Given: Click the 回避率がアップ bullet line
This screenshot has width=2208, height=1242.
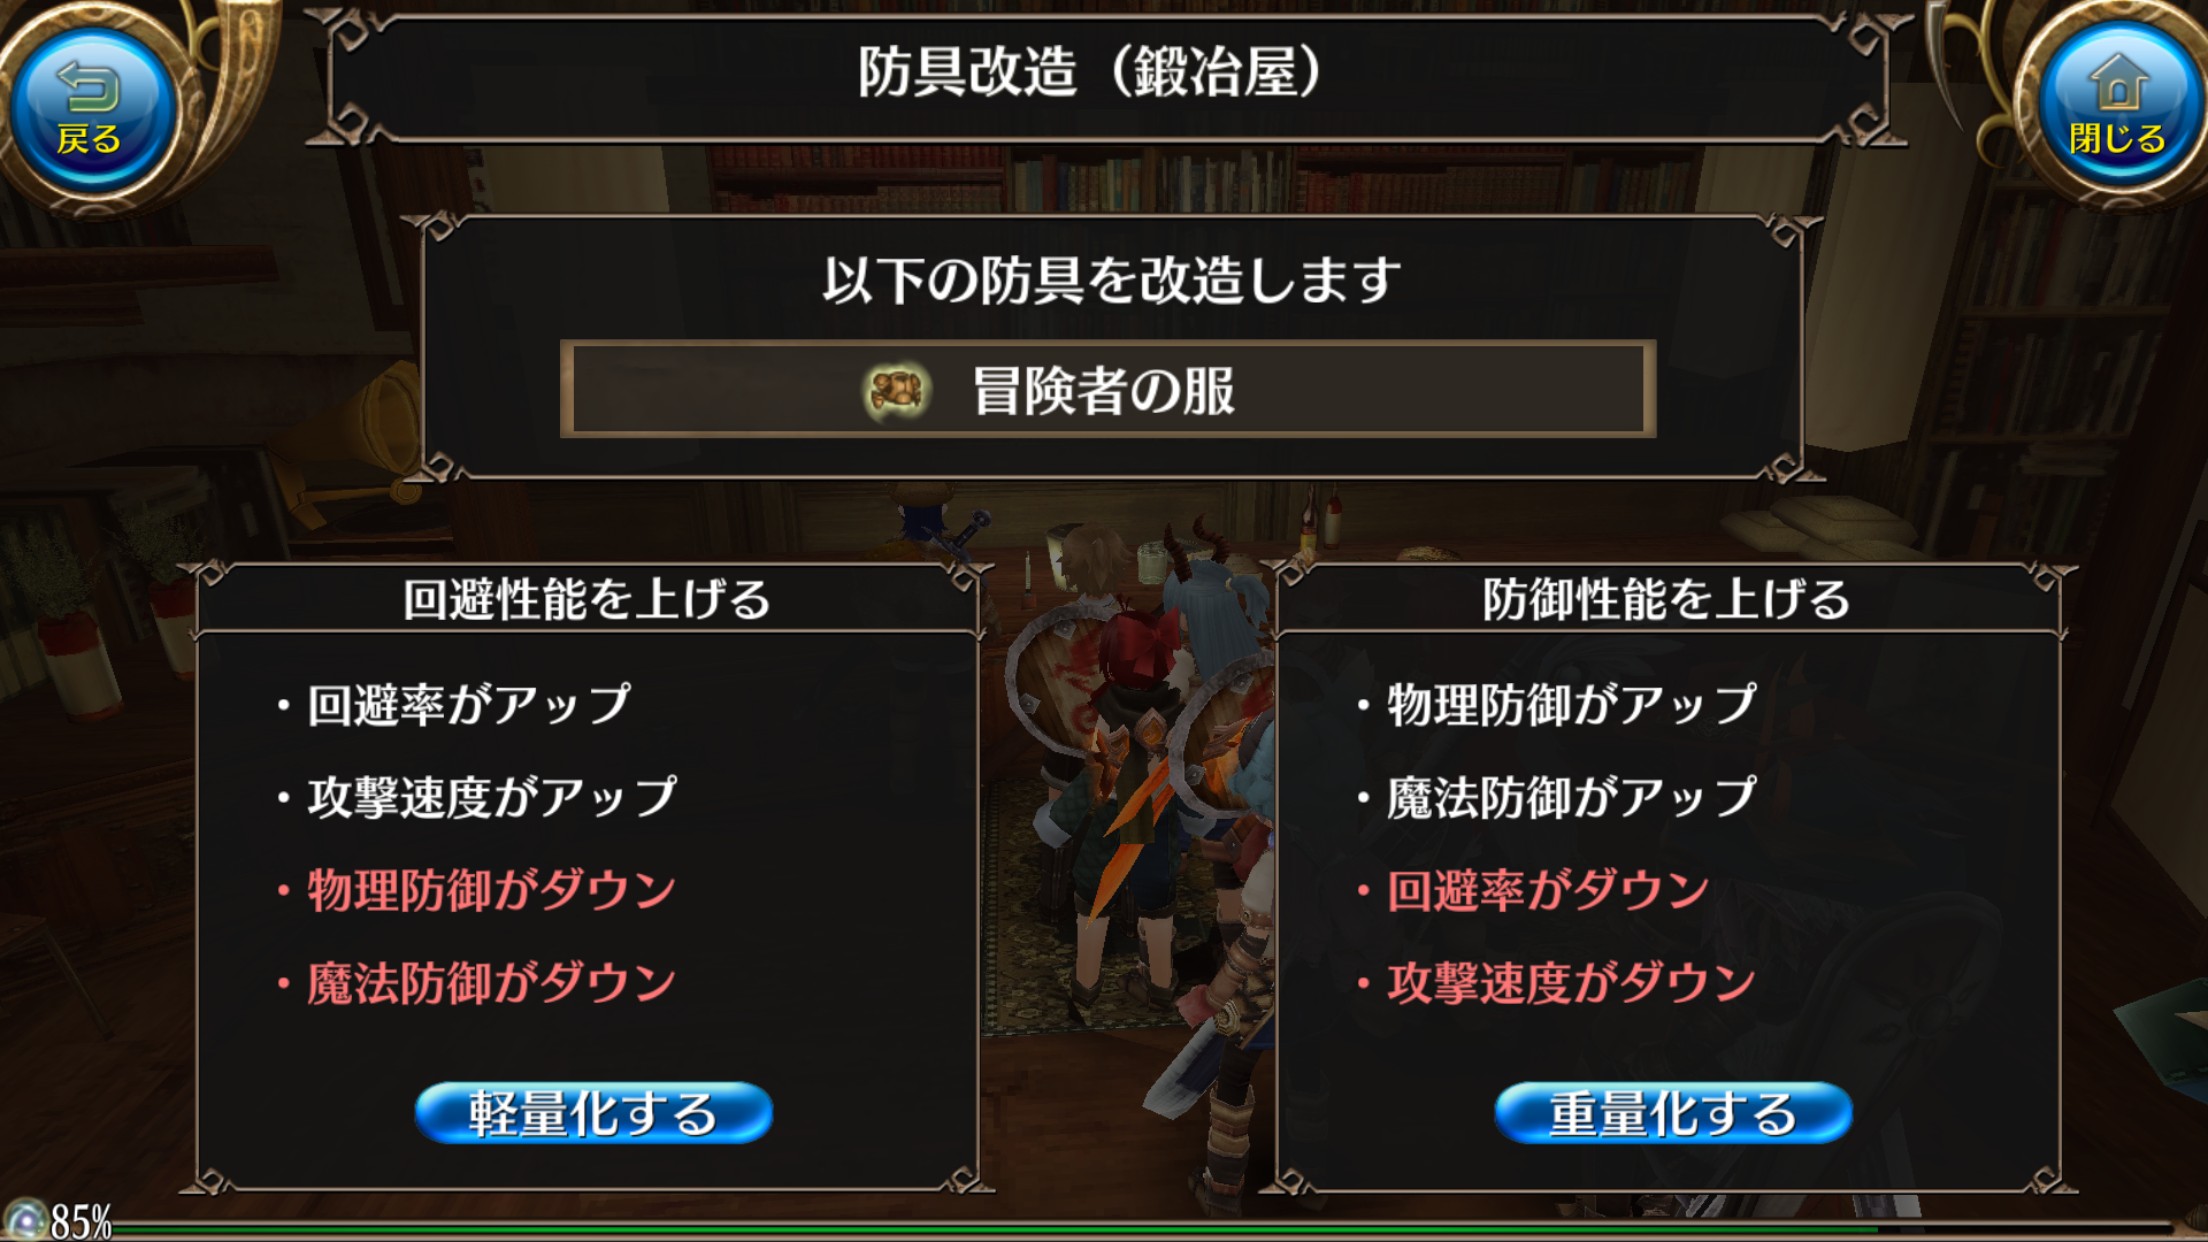Looking at the screenshot, I should [455, 704].
